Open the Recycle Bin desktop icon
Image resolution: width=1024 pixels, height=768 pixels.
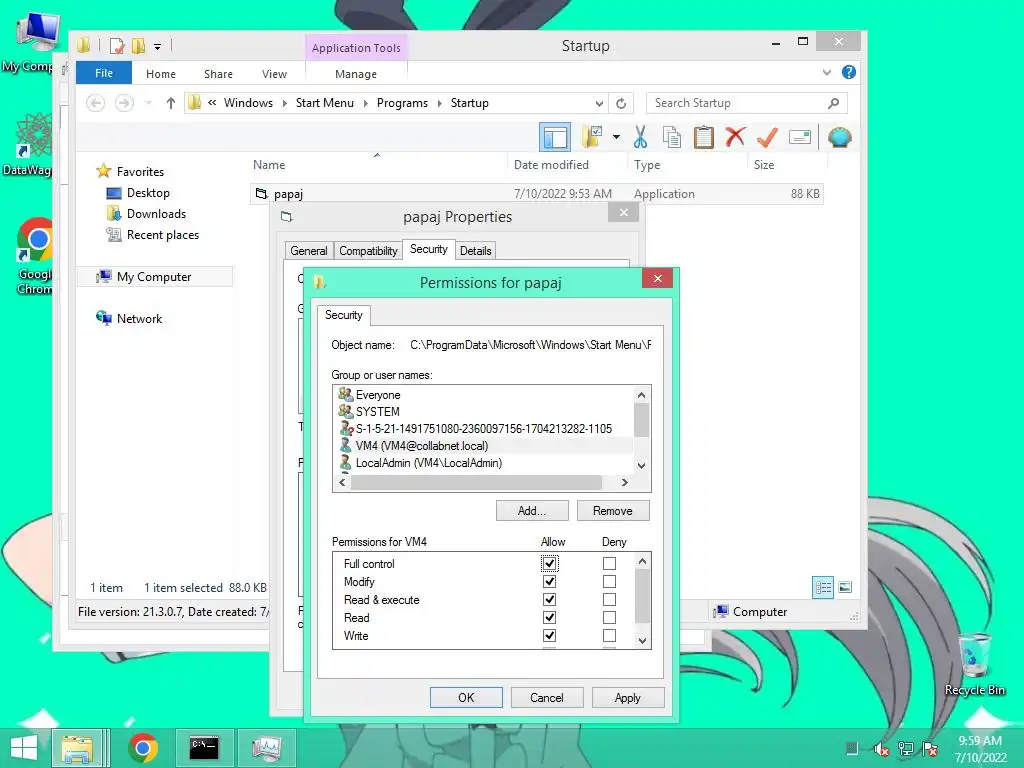[974, 663]
